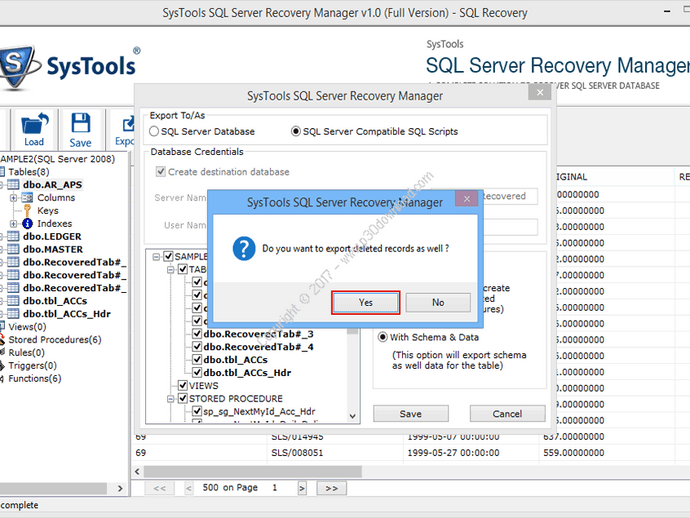Go to first page with << button
This screenshot has height=518, width=690.
coord(159,488)
